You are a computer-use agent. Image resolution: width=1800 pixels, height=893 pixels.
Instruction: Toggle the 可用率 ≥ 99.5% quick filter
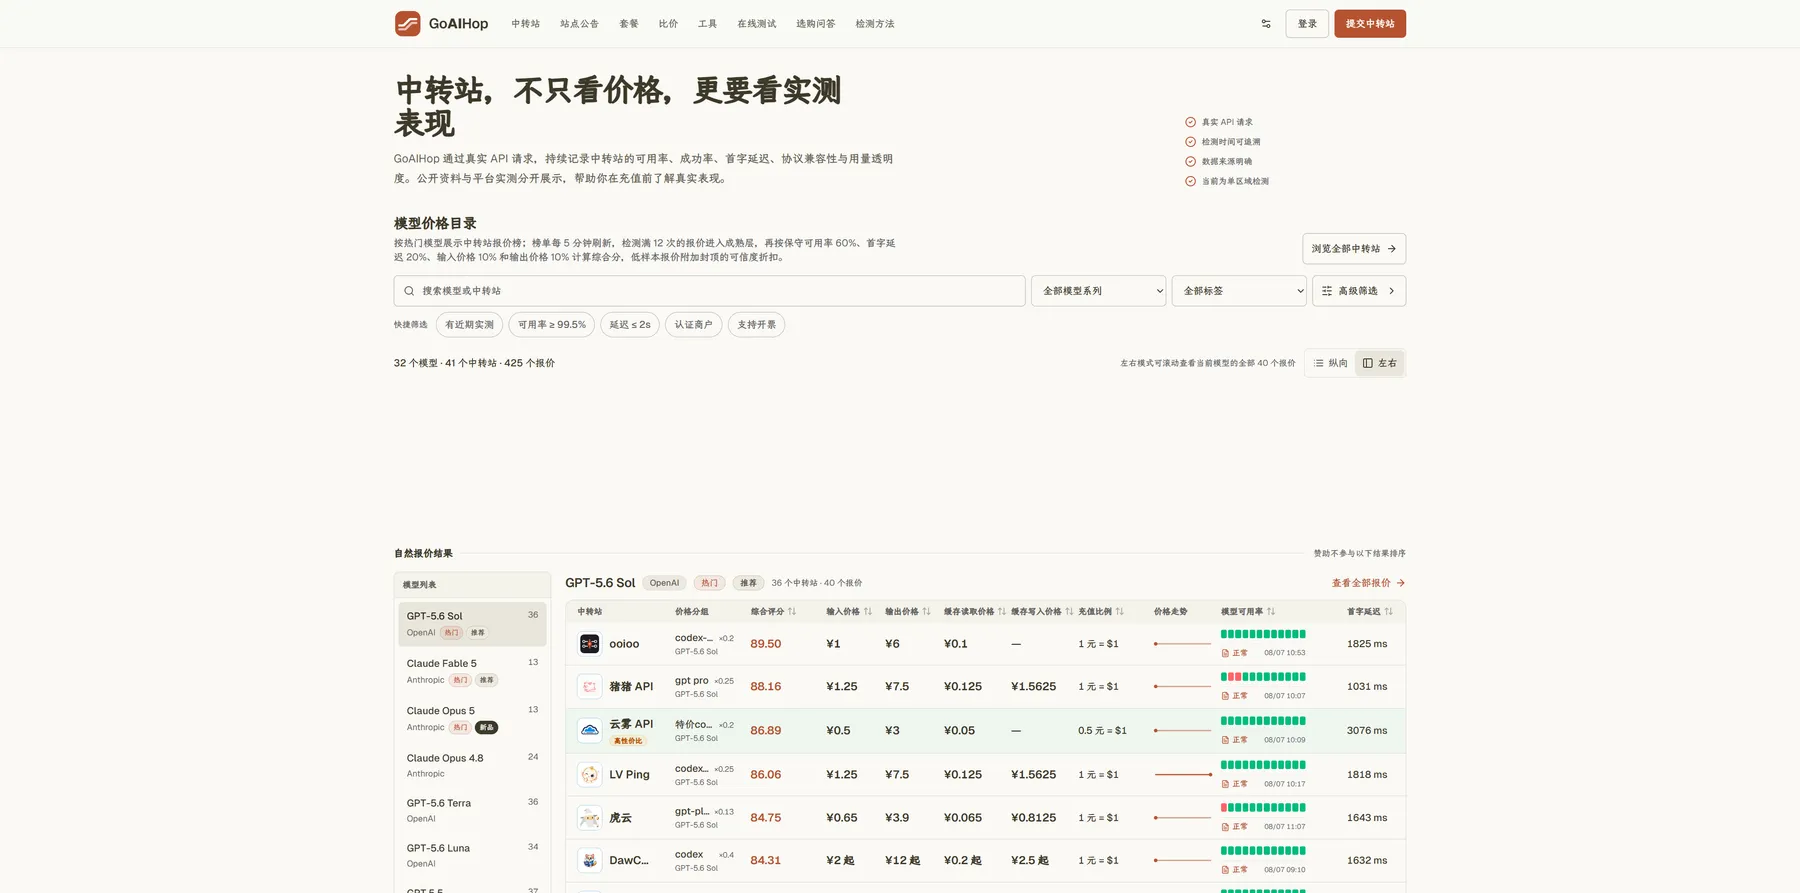click(552, 325)
